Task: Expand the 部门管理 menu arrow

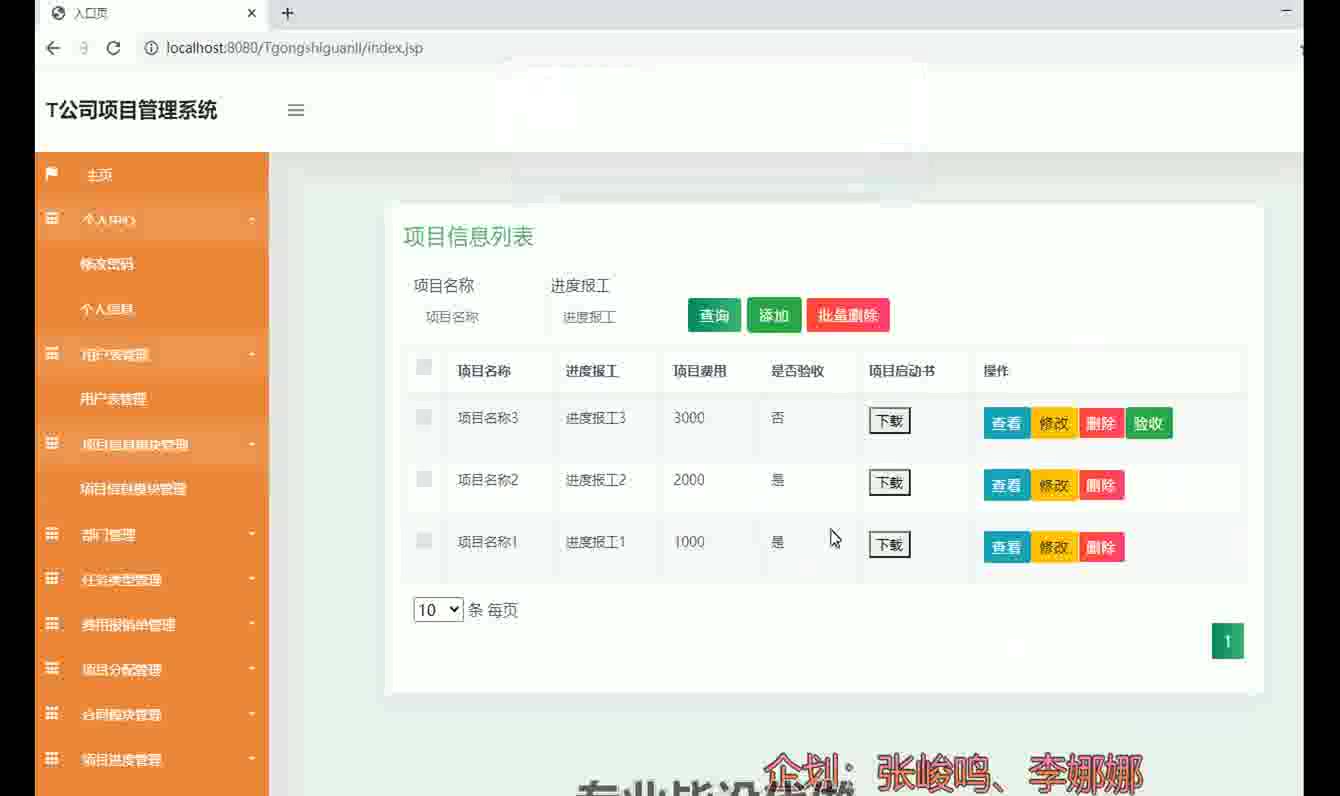Action: pos(252,535)
